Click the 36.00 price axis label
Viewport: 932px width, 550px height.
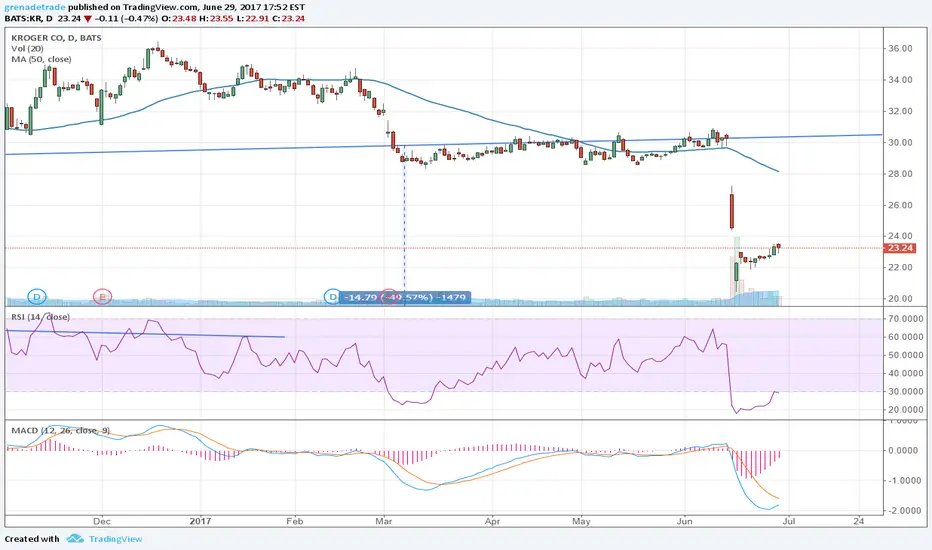(900, 49)
